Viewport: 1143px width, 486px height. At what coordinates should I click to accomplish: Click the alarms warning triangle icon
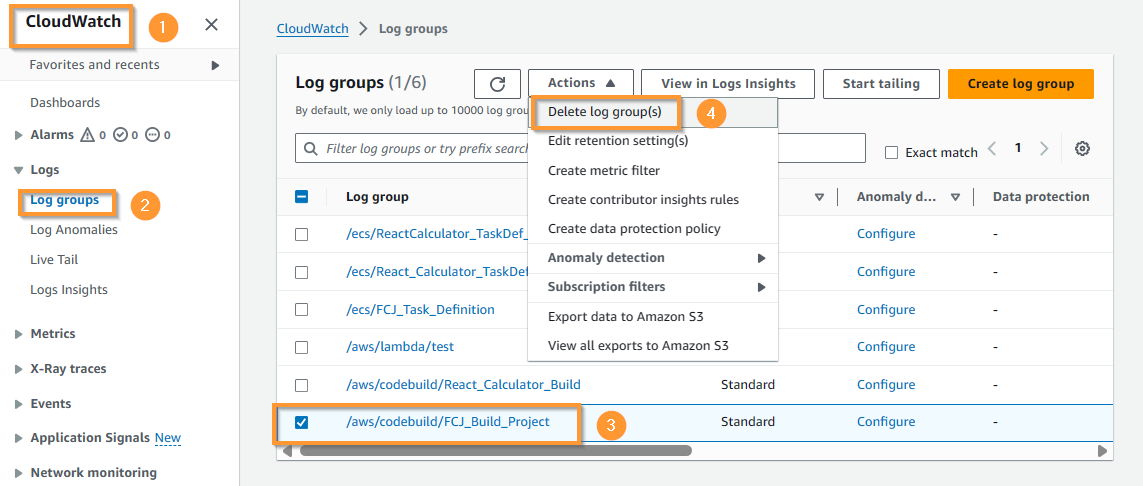[x=87, y=135]
